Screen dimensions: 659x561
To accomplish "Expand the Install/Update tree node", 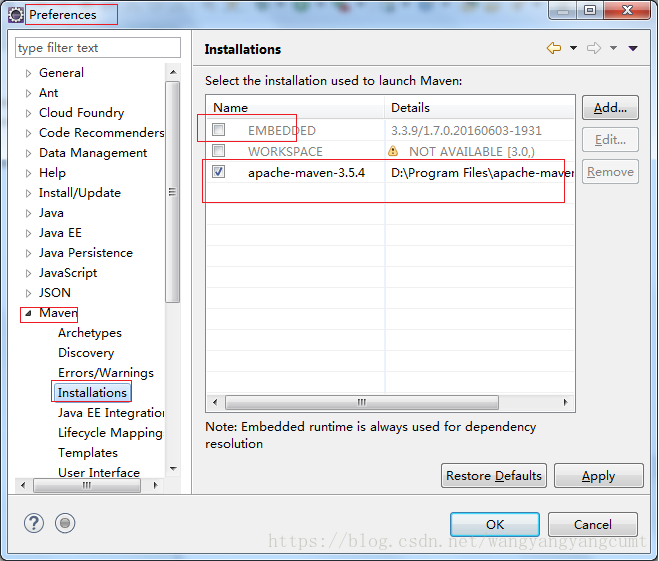I will pyautogui.click(x=28, y=193).
